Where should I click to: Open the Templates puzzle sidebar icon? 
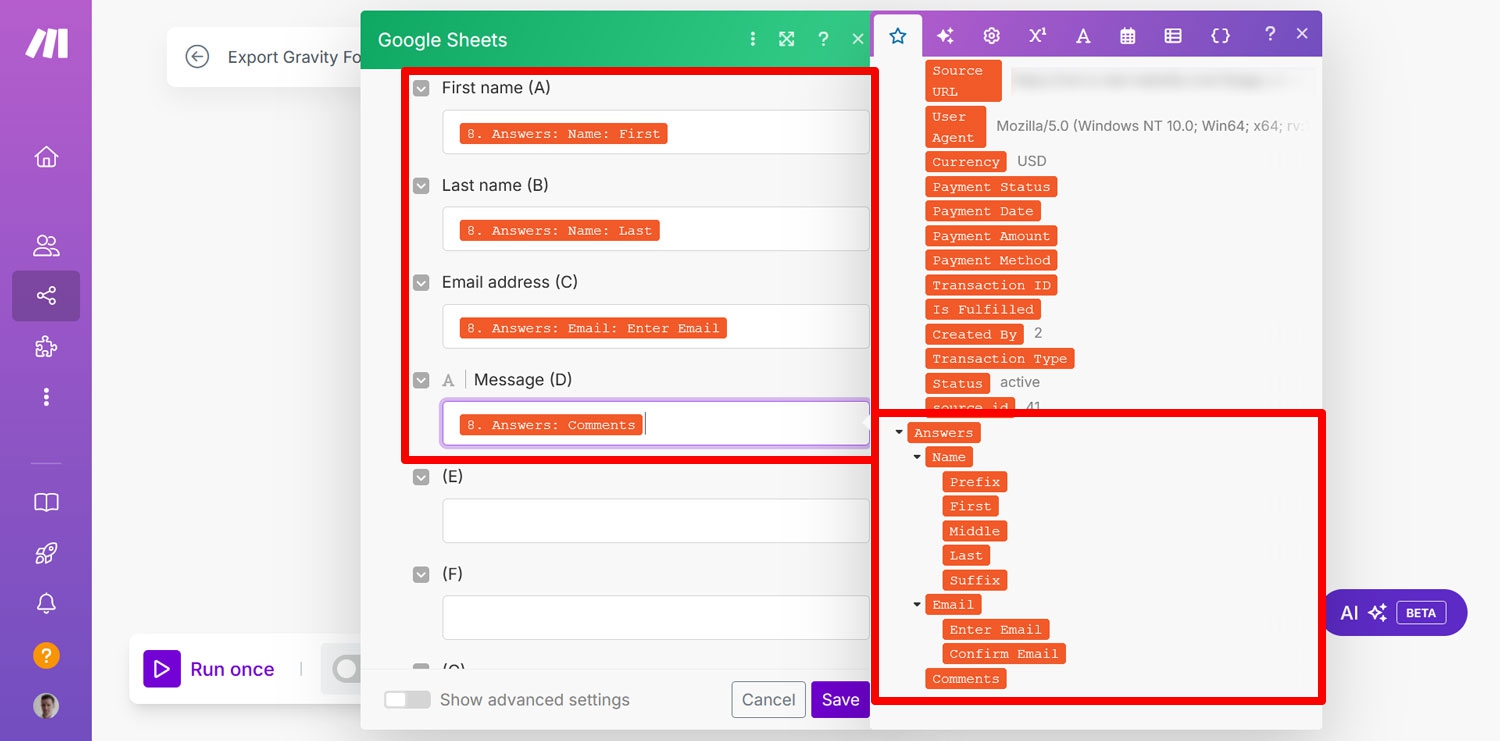click(x=46, y=347)
